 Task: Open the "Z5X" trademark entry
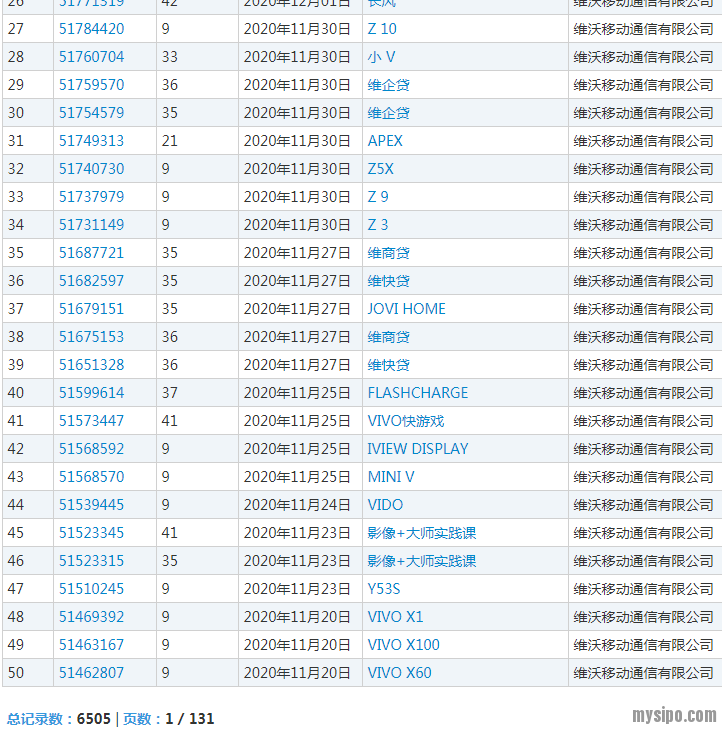381,169
